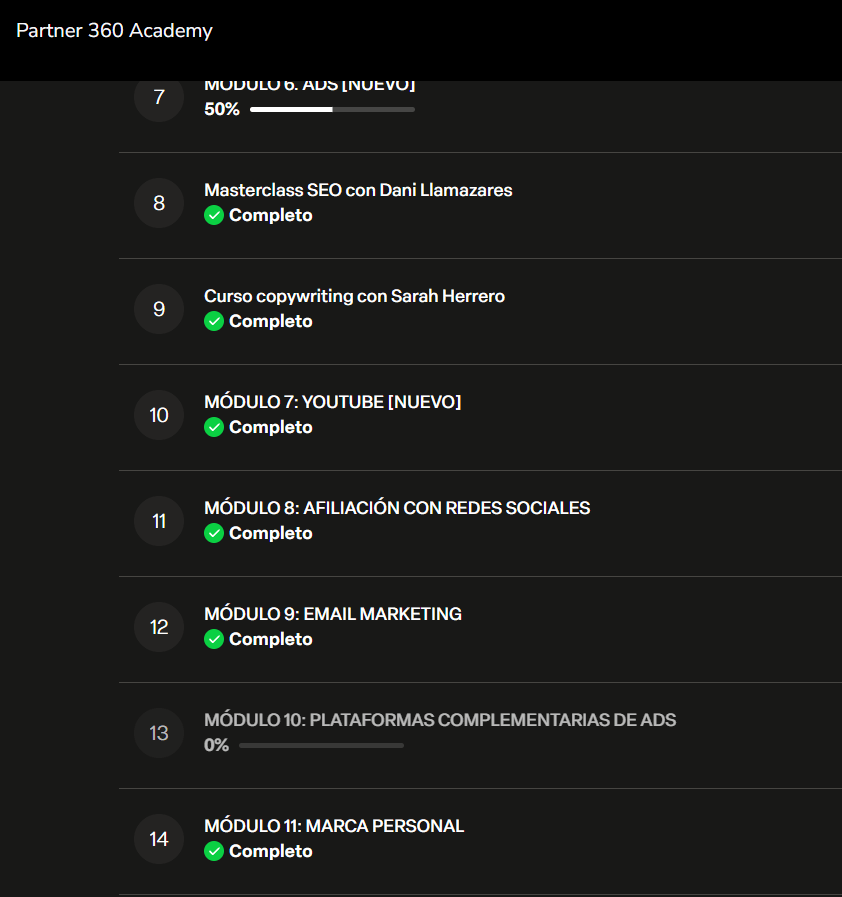Select the number 12 circle badge
842x897 pixels.
(x=159, y=627)
